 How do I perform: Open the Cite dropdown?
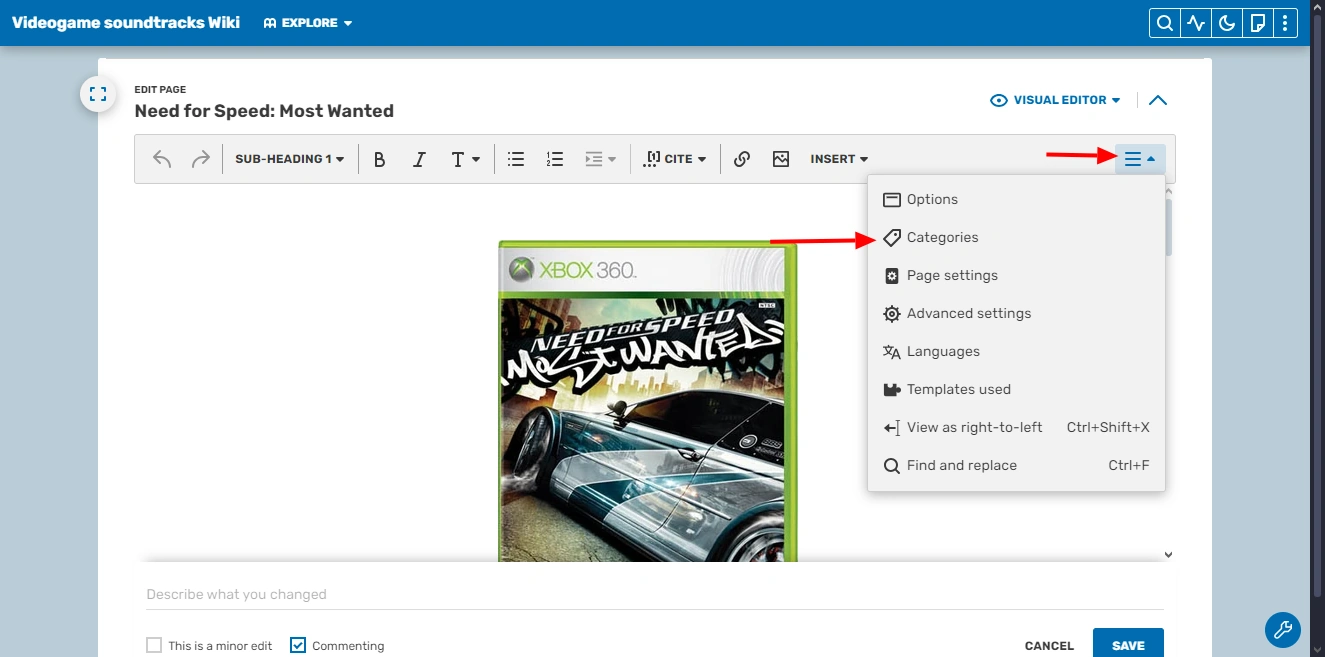click(x=676, y=159)
